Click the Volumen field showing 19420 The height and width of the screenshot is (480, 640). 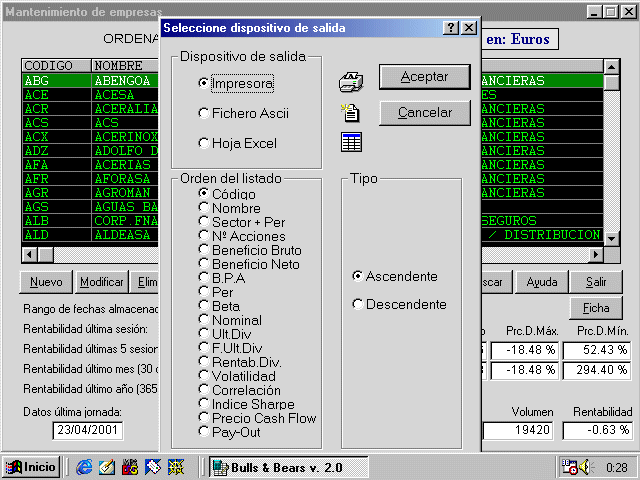518,430
